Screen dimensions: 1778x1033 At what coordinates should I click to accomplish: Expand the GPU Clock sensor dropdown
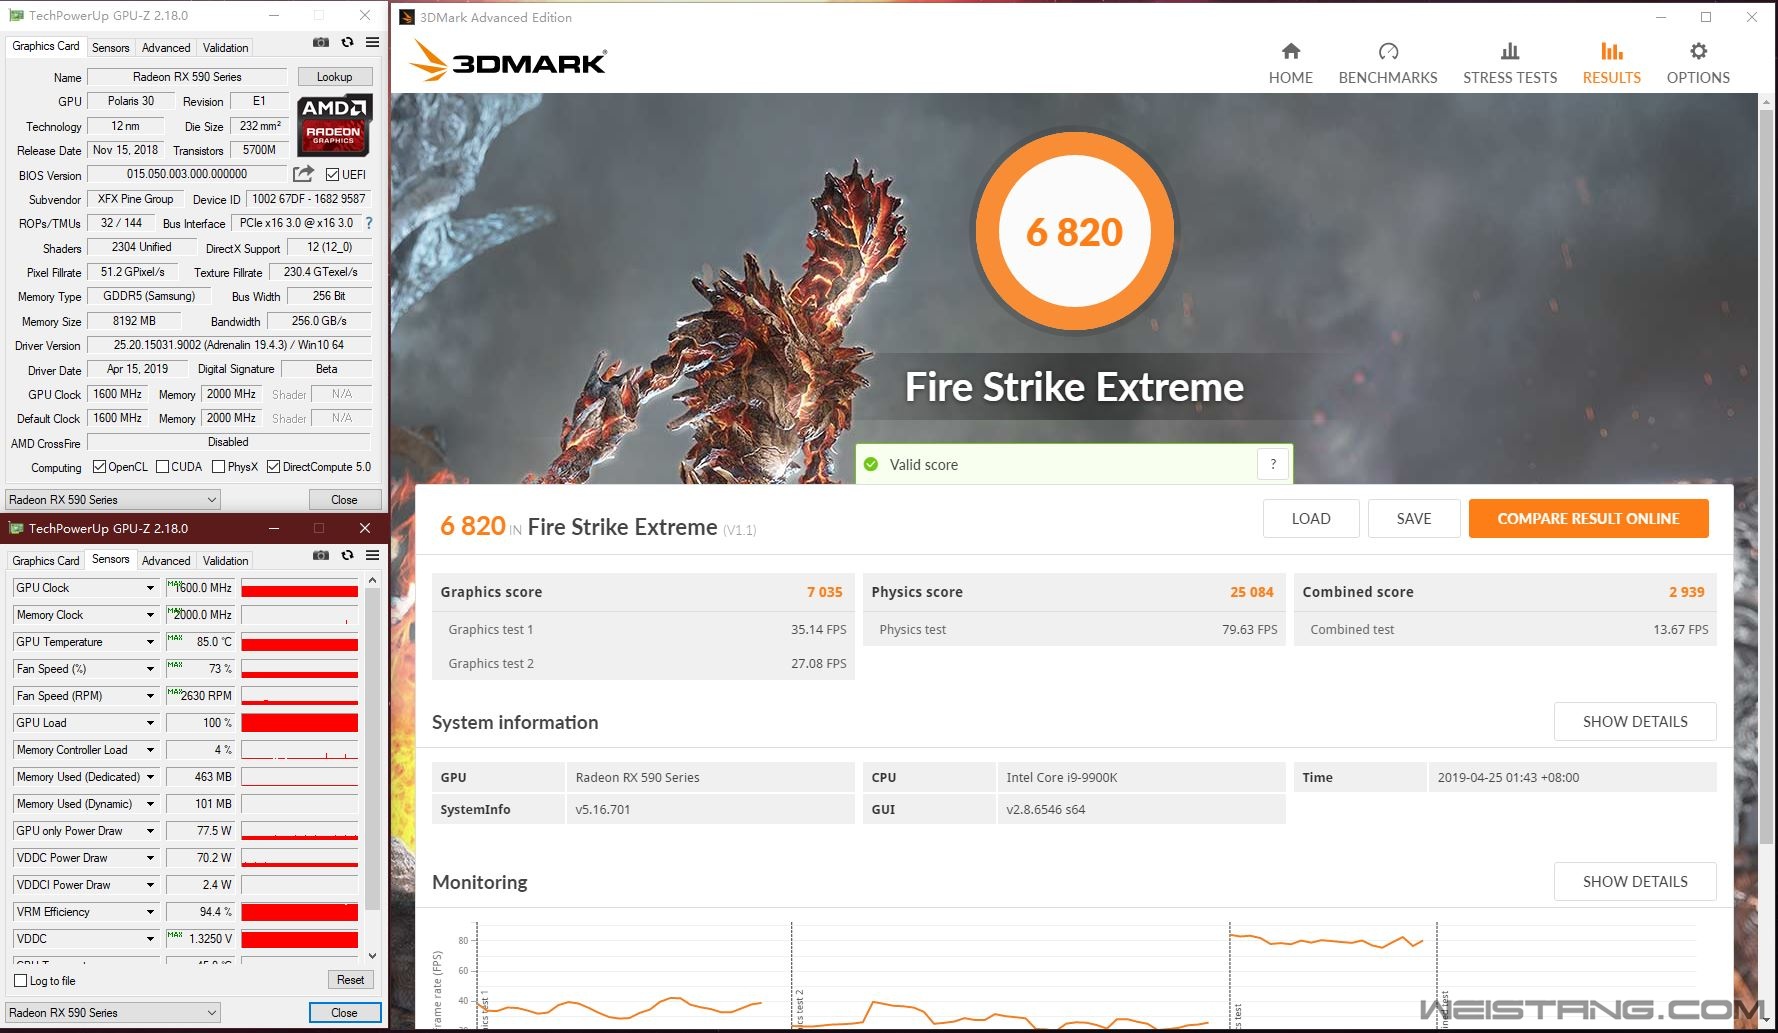[151, 588]
